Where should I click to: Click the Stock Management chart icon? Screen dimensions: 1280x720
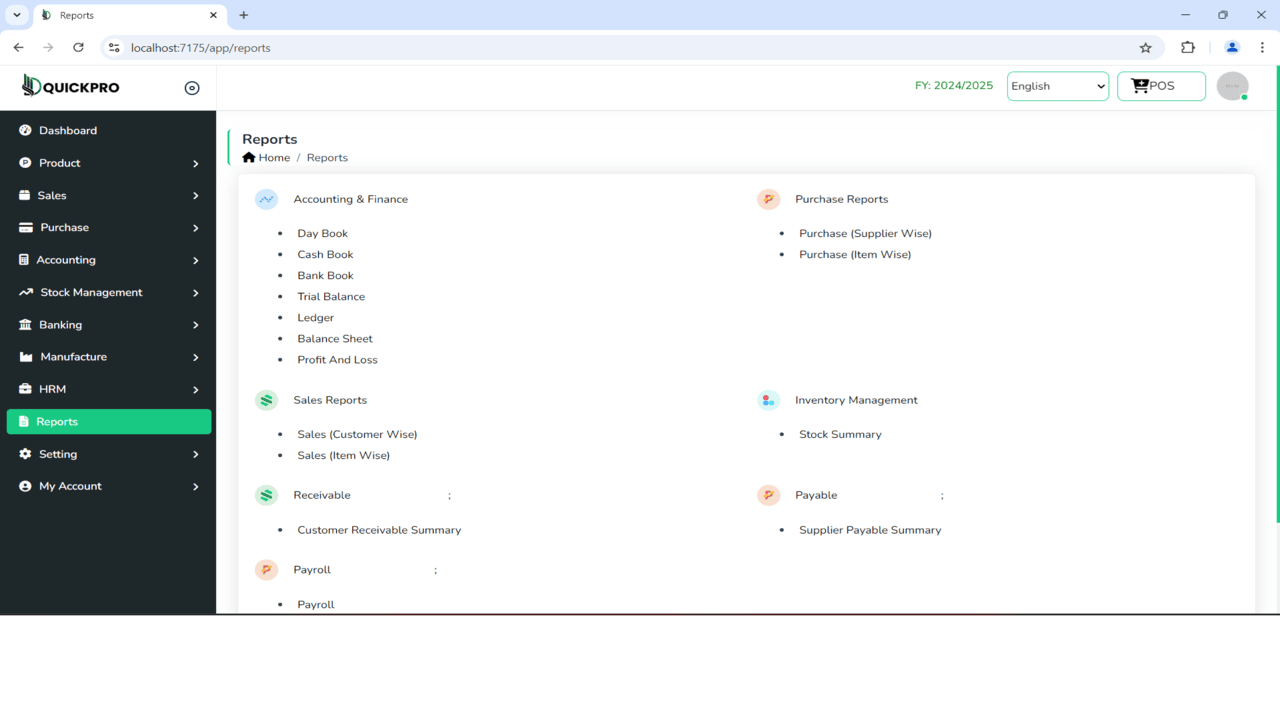(x=23, y=292)
